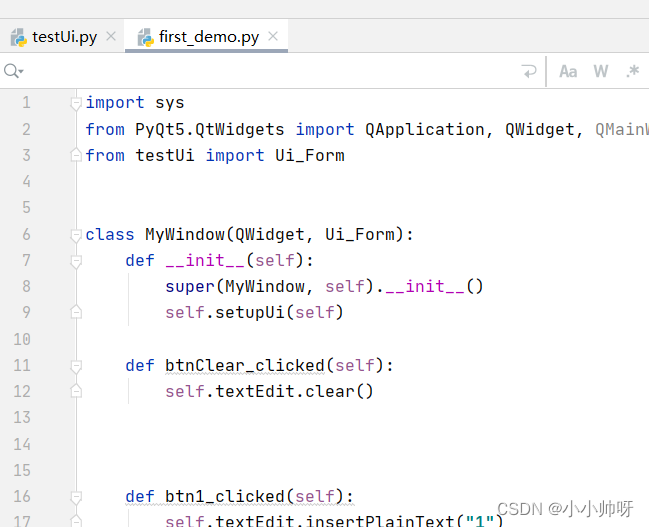Collapse the __init__ method fold at line 7

pos(76,262)
